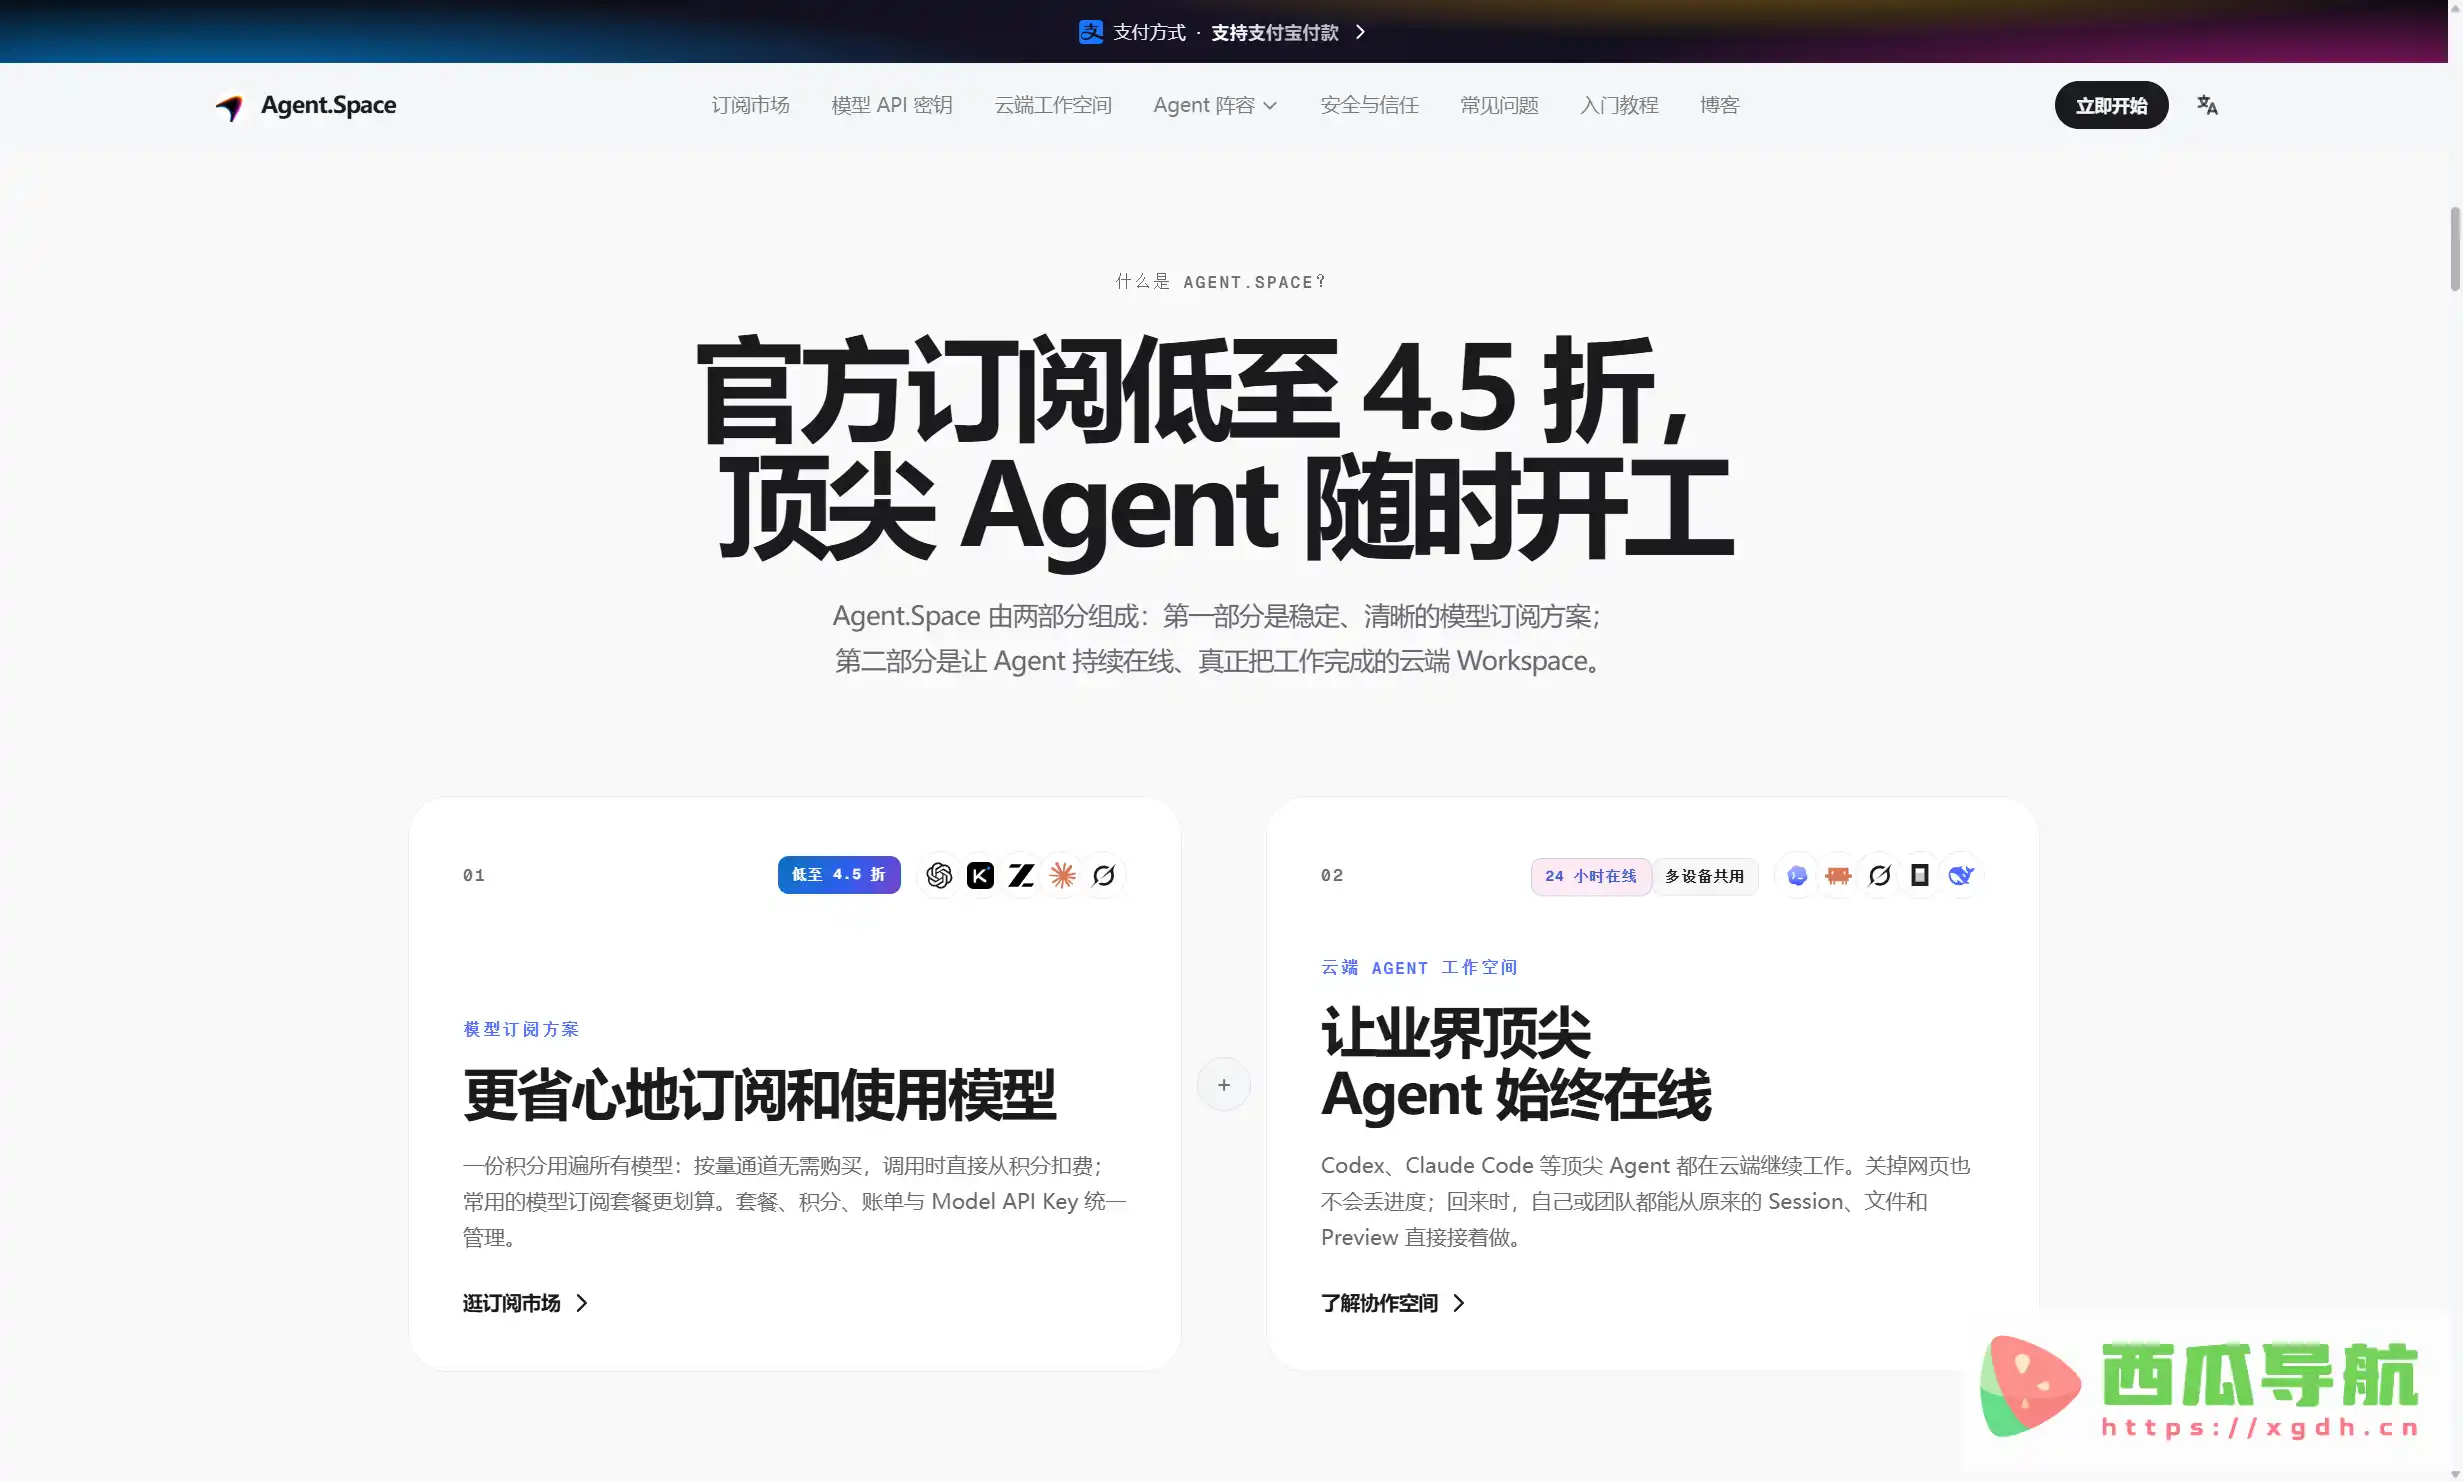Click the Alipay icon in the top banner
This screenshot has width=2463, height=1482.
(x=1090, y=32)
